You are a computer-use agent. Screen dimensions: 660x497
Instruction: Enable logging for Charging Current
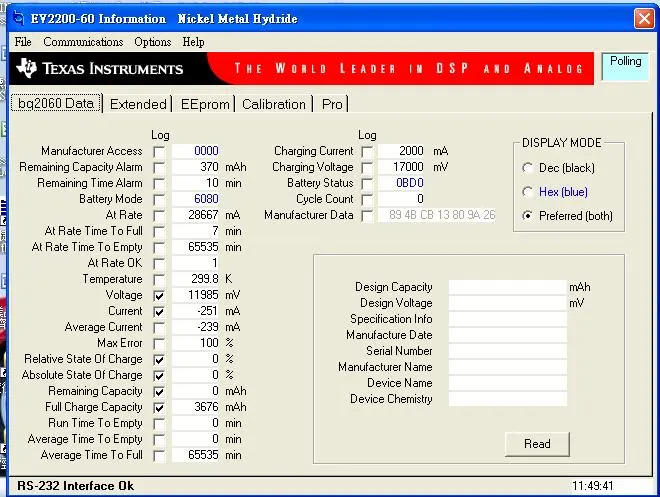click(367, 151)
